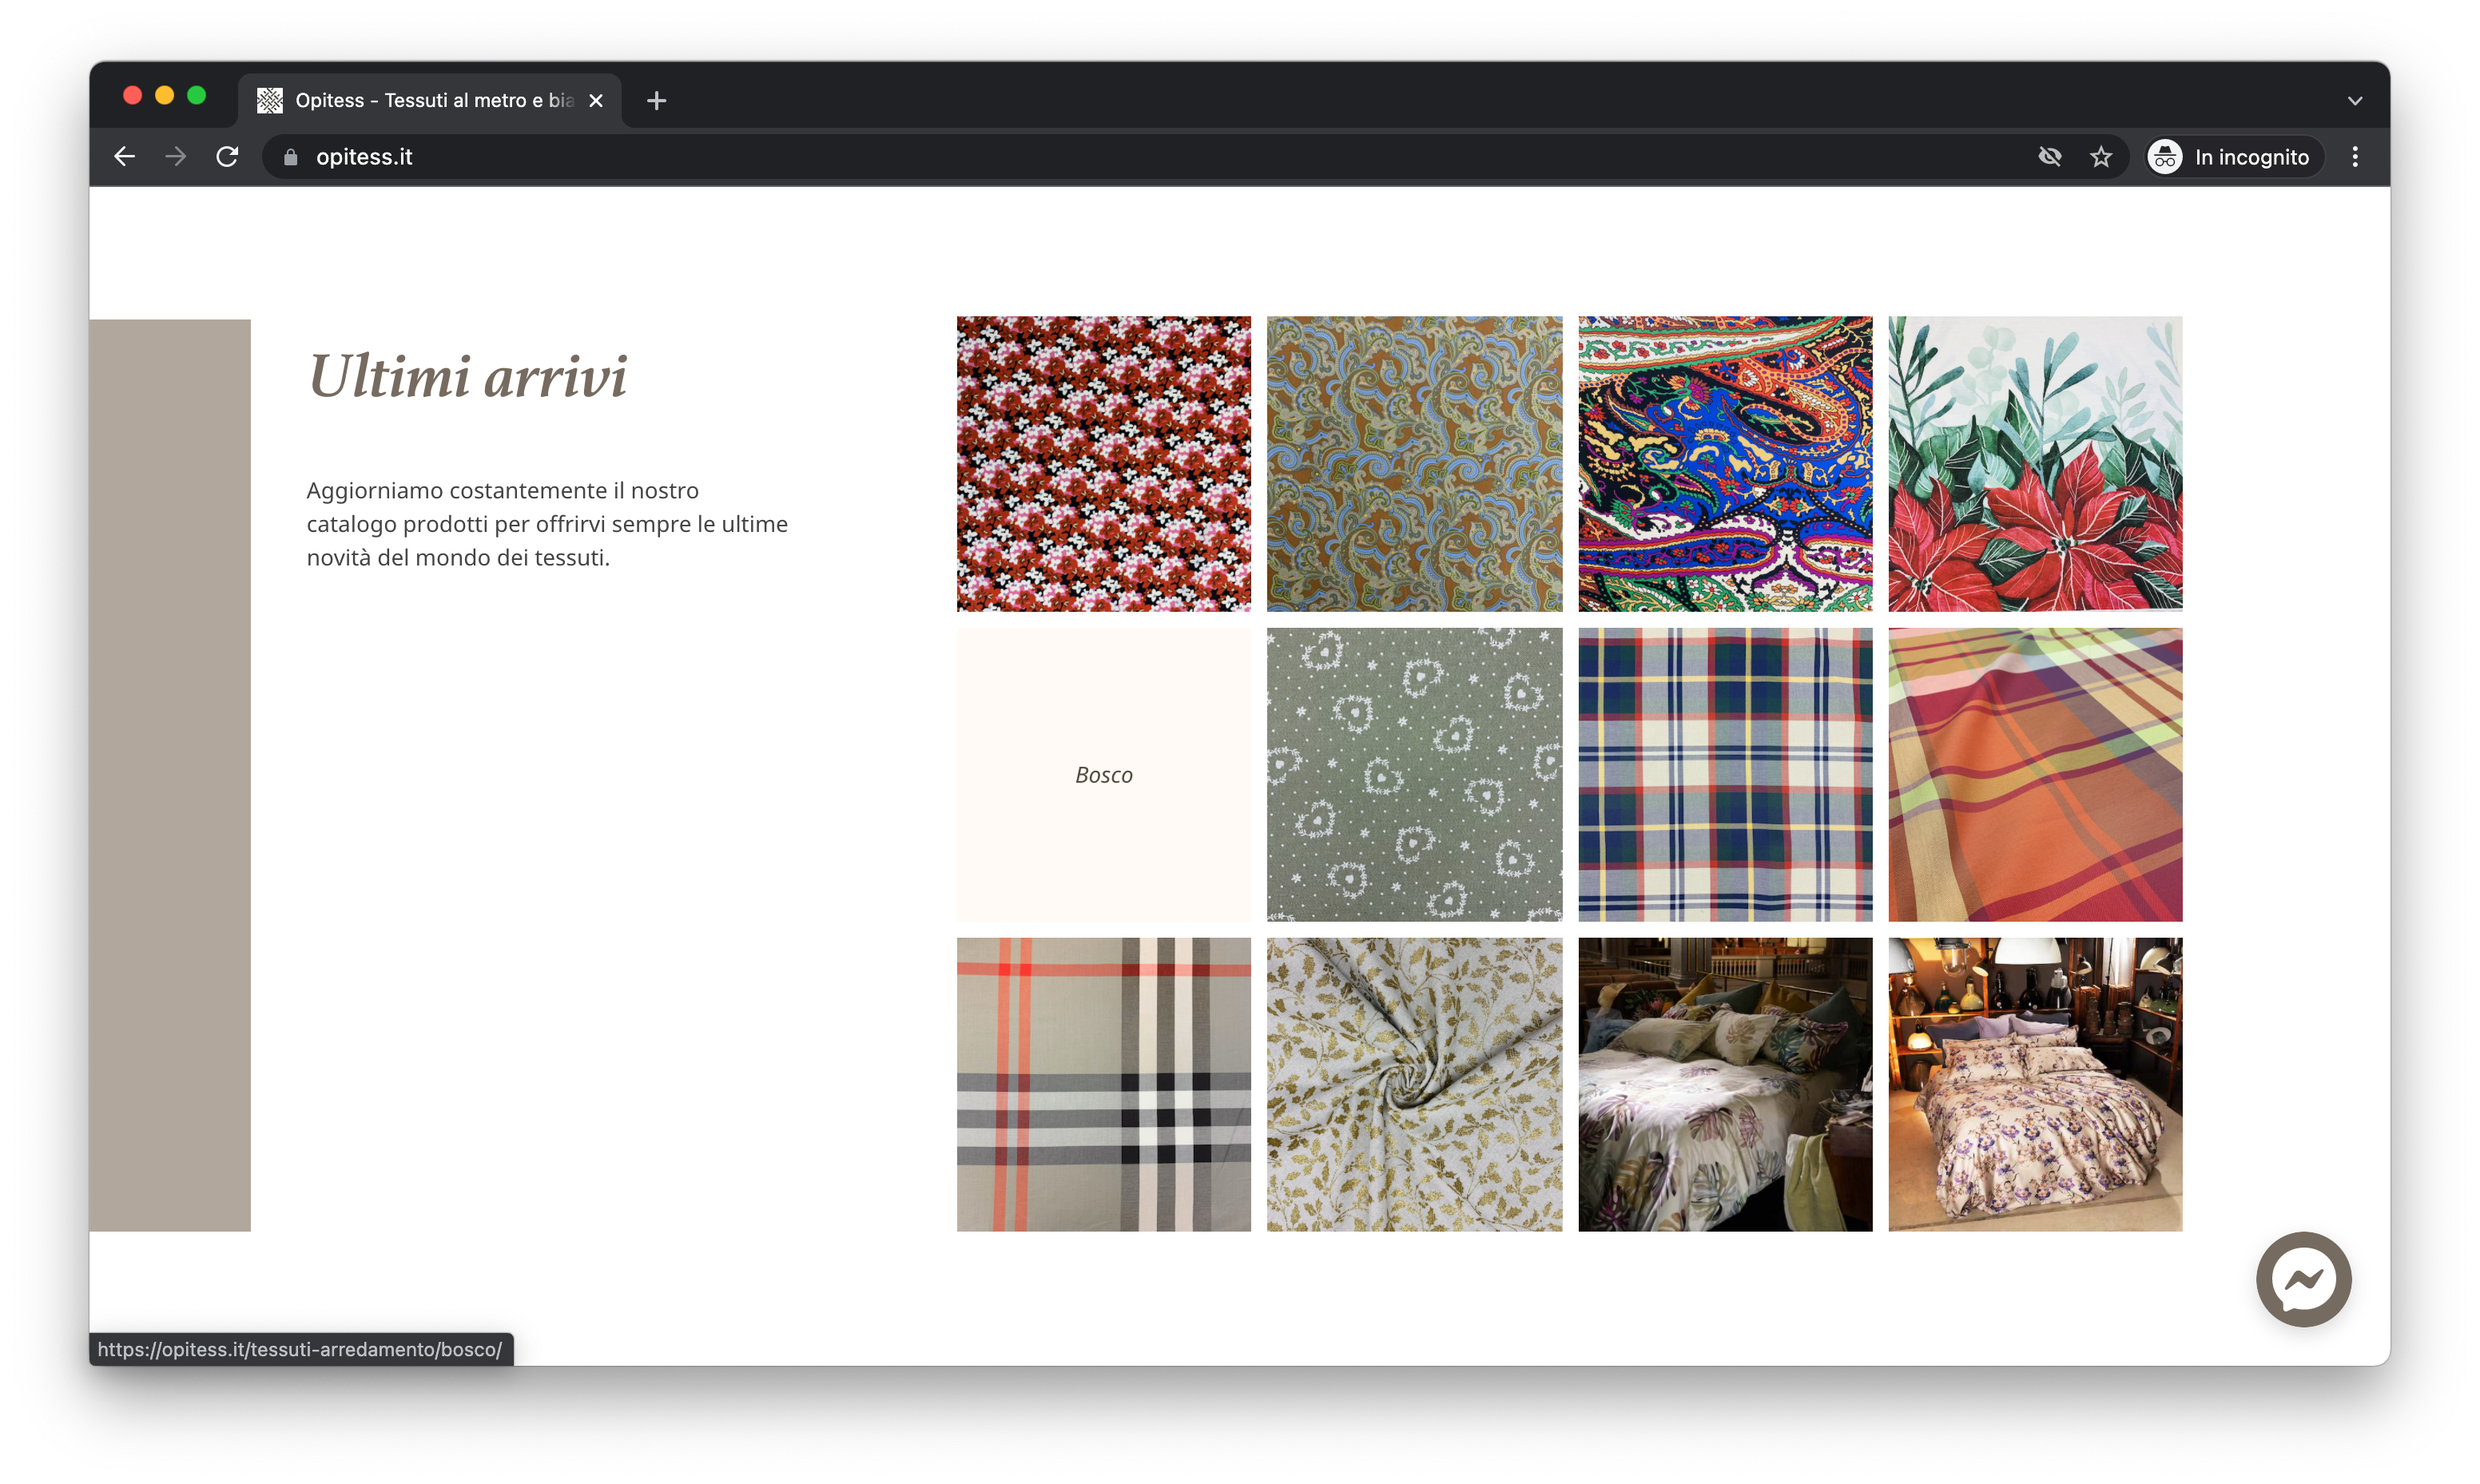
Task: Reload the opitess.it page
Action: (227, 157)
